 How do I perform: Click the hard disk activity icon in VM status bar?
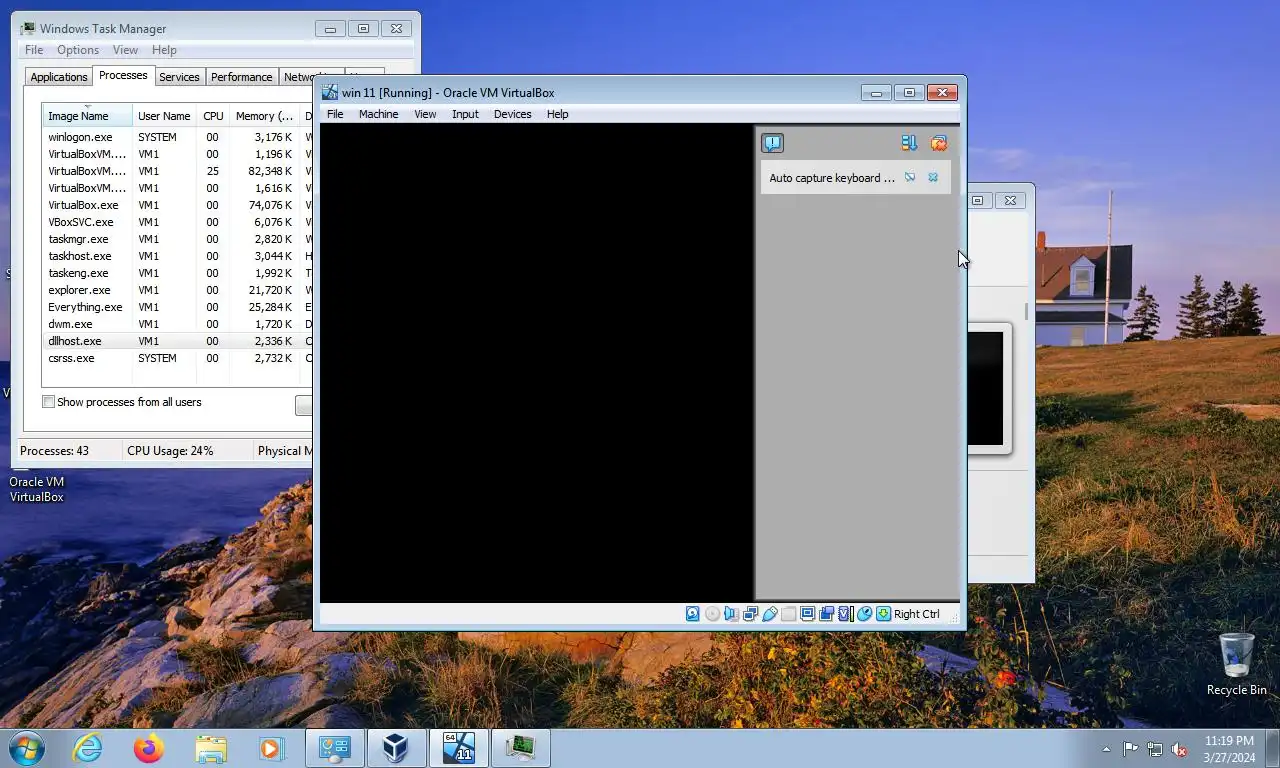[x=692, y=614]
